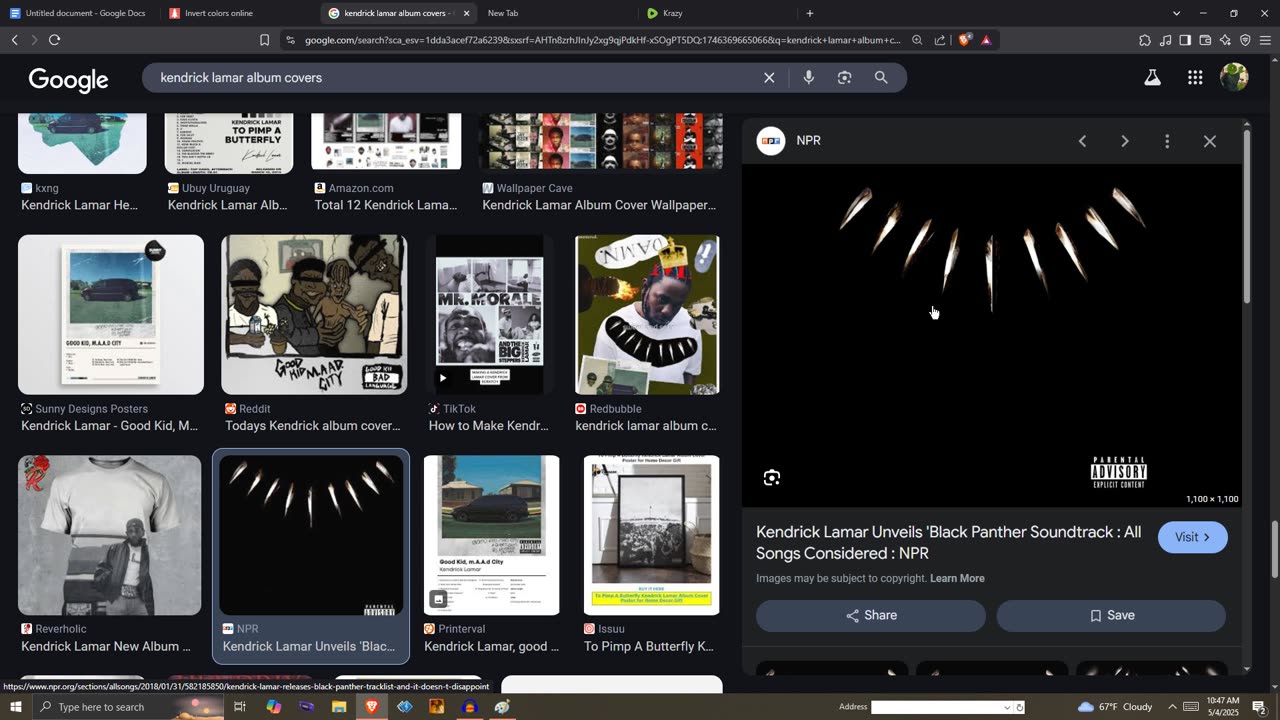The width and height of the screenshot is (1280, 720).
Task: Close the image preview panel
Action: coord(1210,141)
